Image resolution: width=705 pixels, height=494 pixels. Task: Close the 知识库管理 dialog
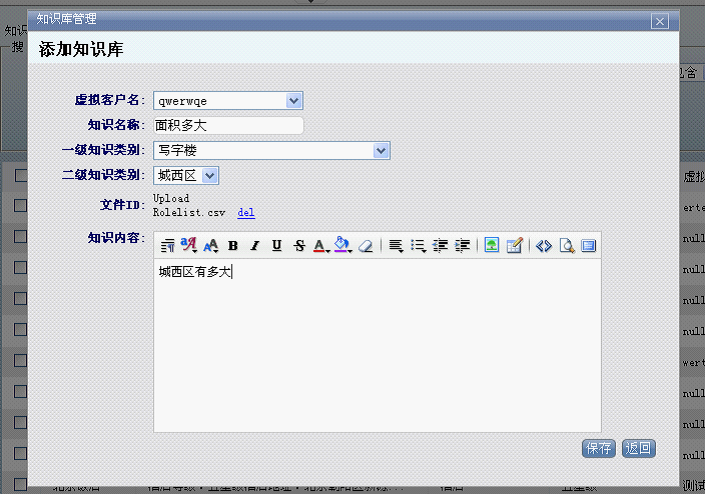click(x=660, y=21)
